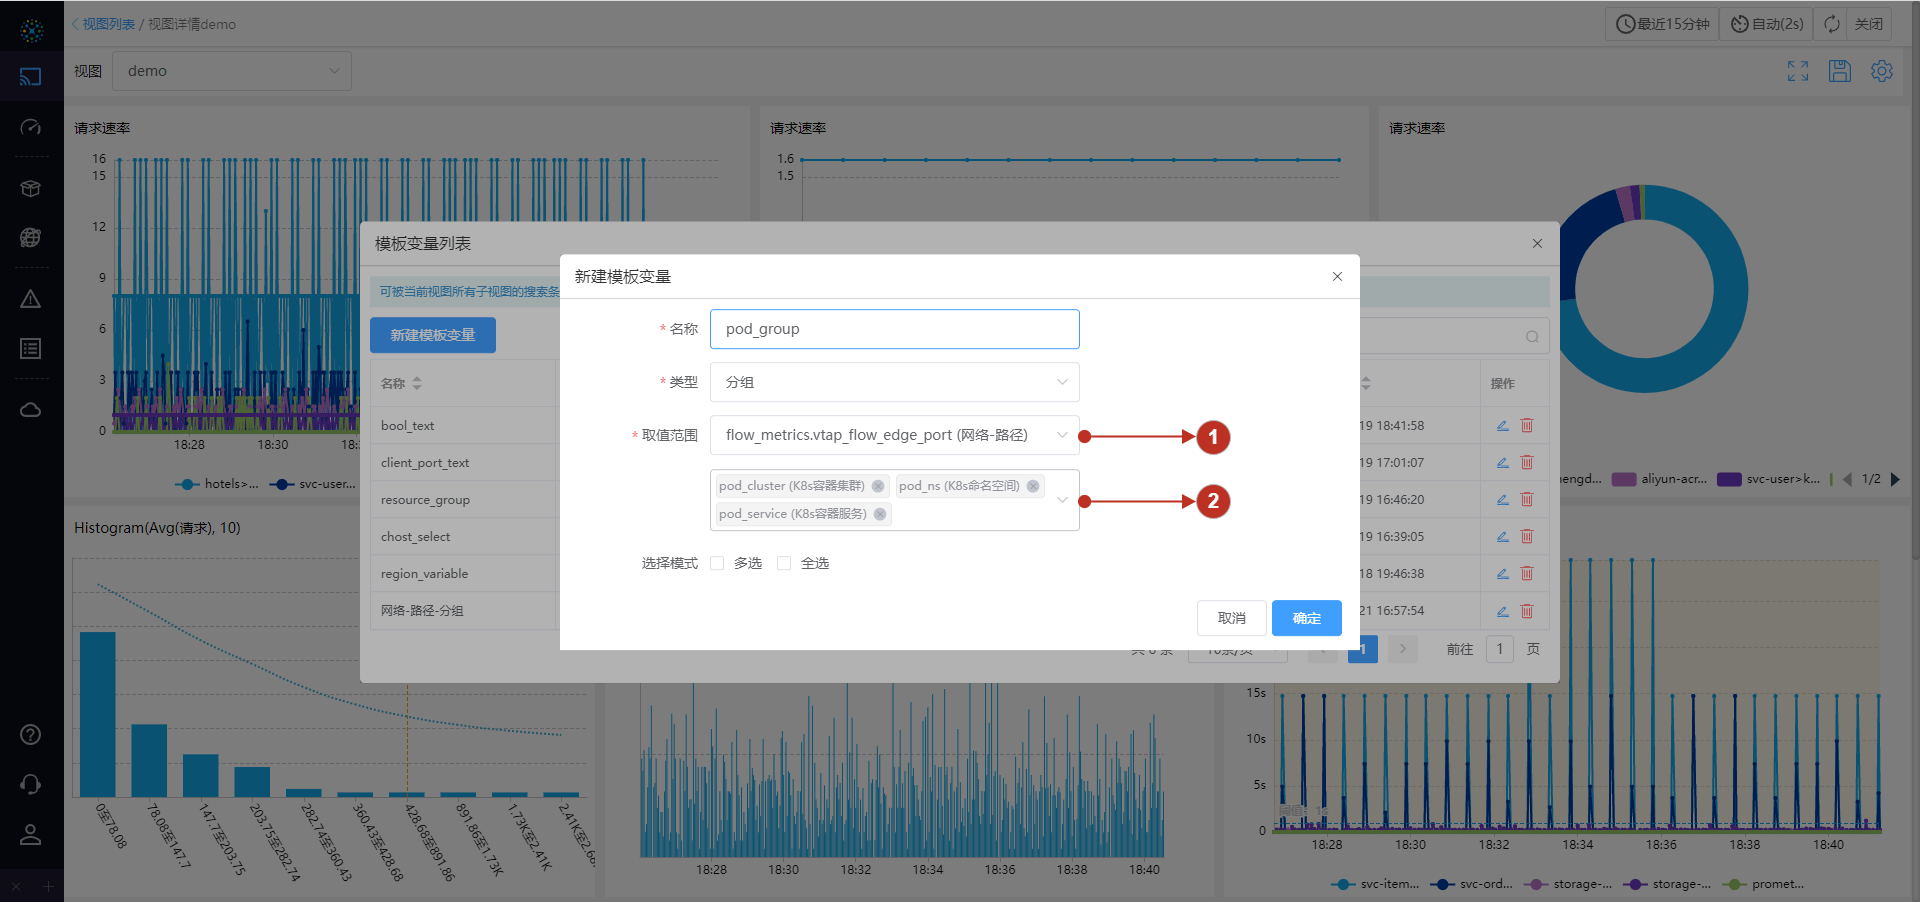Viewport: 1920px width, 902px height.
Task: Open the alerts warning triangle in sidebar
Action: tap(31, 298)
